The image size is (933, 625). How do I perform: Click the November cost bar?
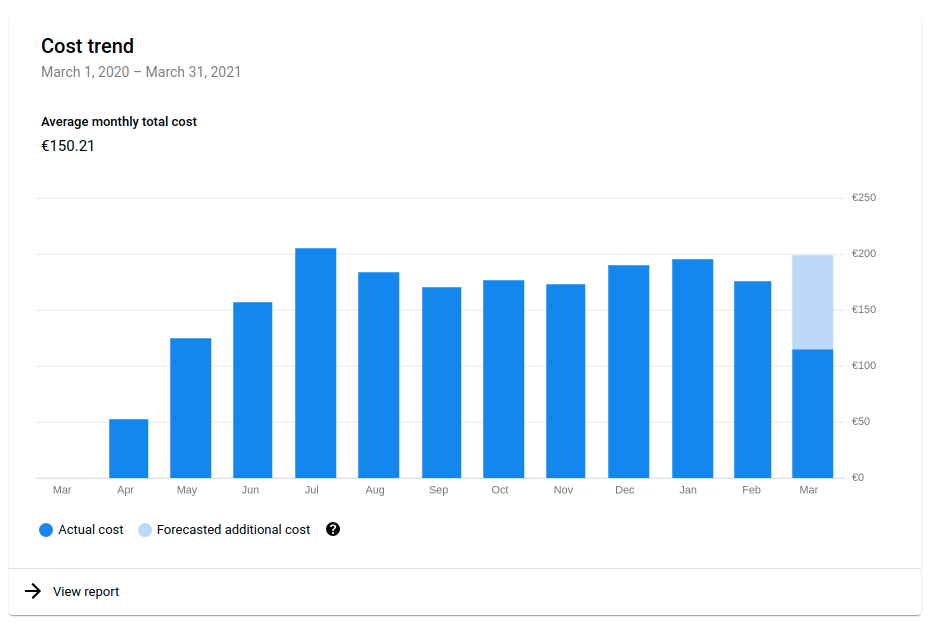(x=565, y=381)
